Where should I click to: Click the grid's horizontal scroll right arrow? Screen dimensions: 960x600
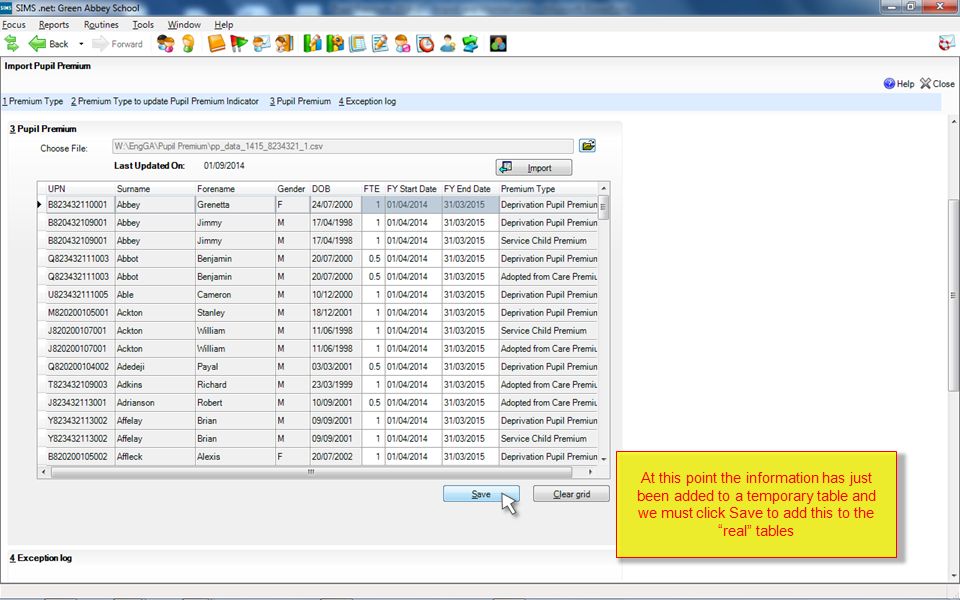pyautogui.click(x=590, y=472)
